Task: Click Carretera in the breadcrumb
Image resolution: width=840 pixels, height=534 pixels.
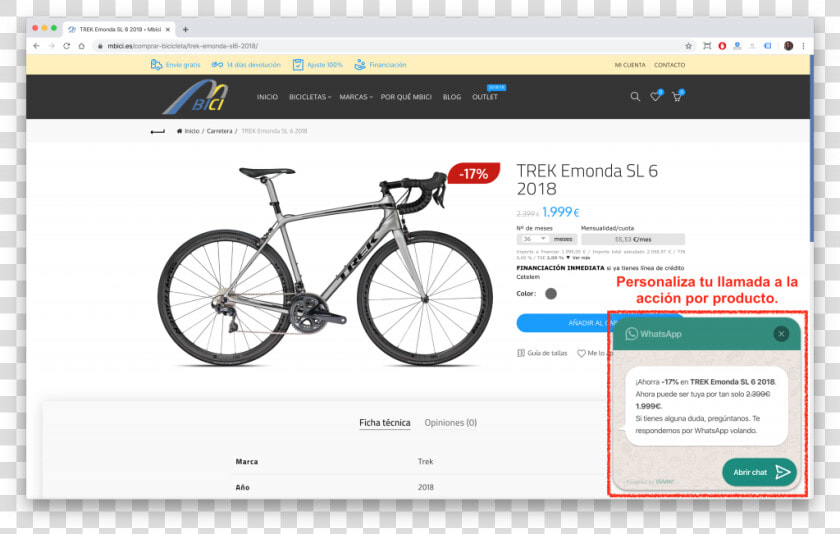Action: pos(220,131)
